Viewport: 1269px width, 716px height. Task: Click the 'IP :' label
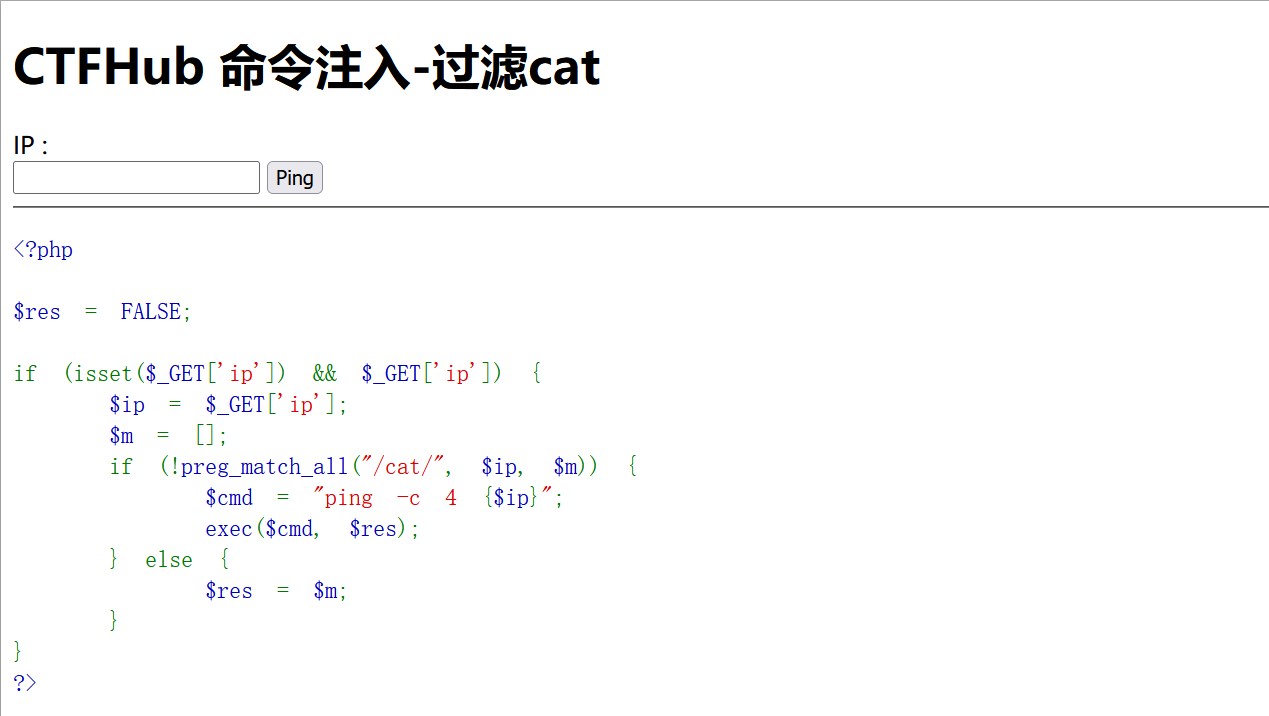32,146
